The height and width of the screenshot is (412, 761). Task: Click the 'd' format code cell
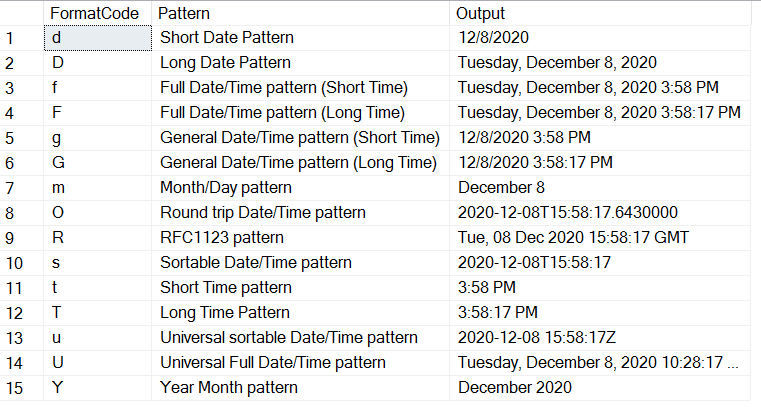[x=97, y=38]
